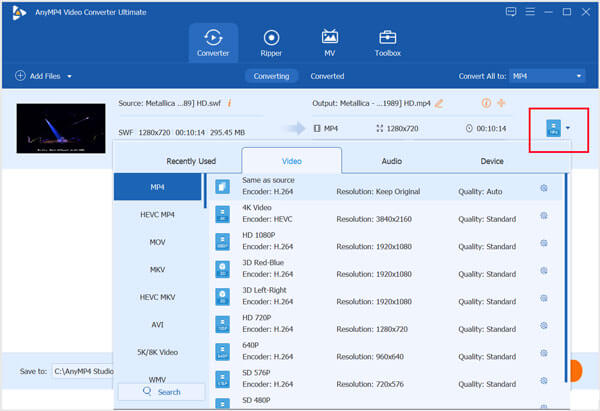Switch to the Converting tab
The height and width of the screenshot is (411, 600).
point(271,76)
